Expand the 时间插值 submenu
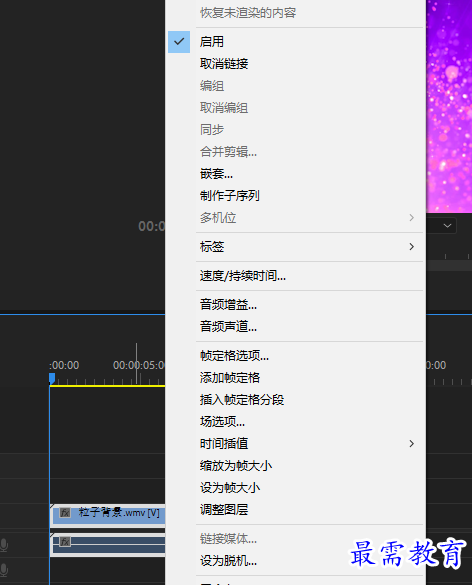 point(295,444)
